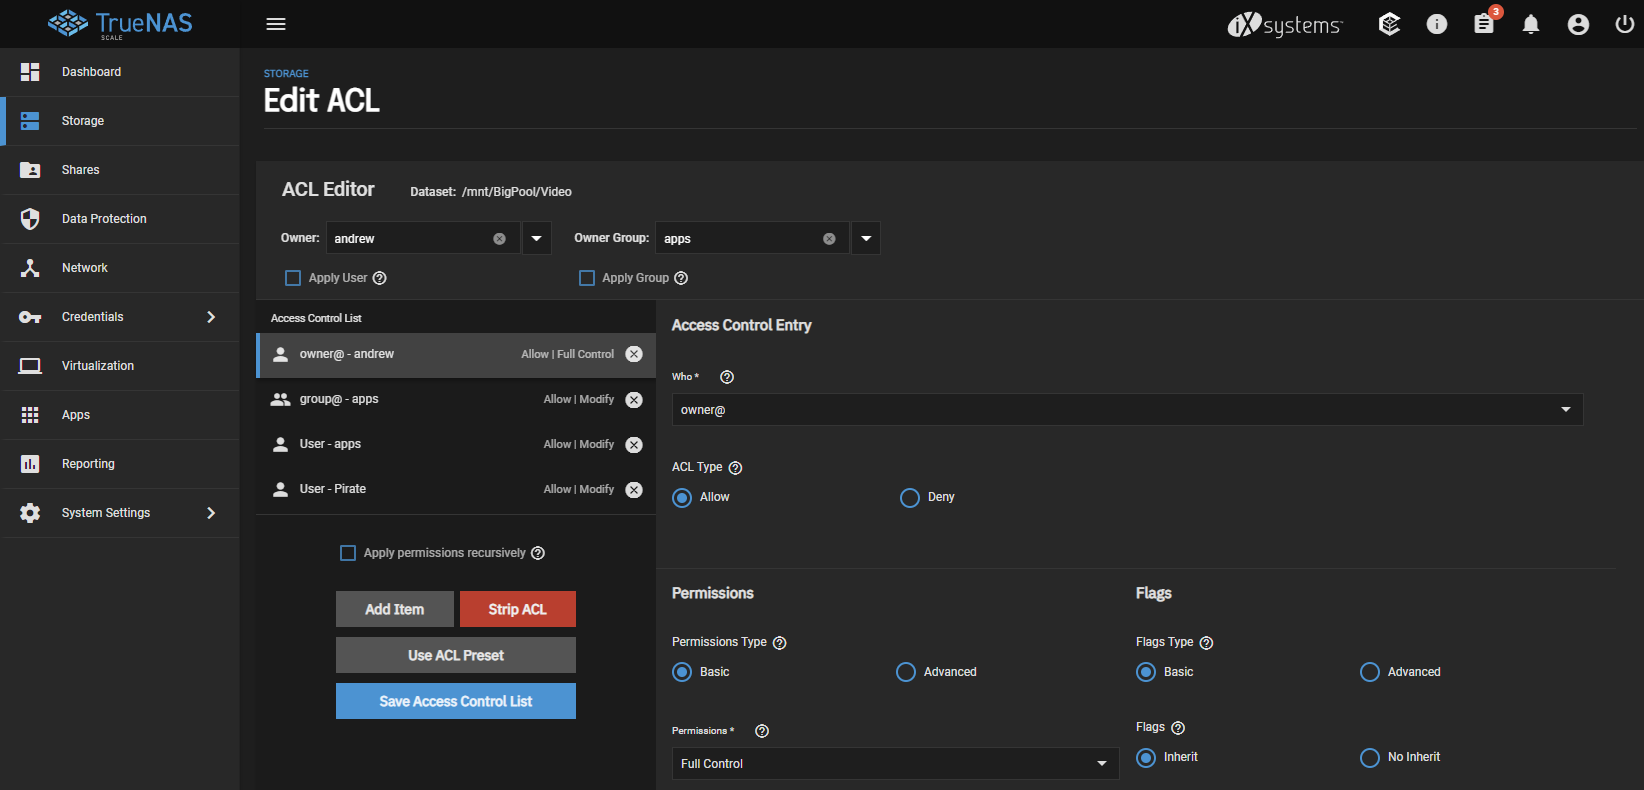Screen dimensions: 1644x790
Task: Select the No Inherit flag
Action: [1370, 758]
